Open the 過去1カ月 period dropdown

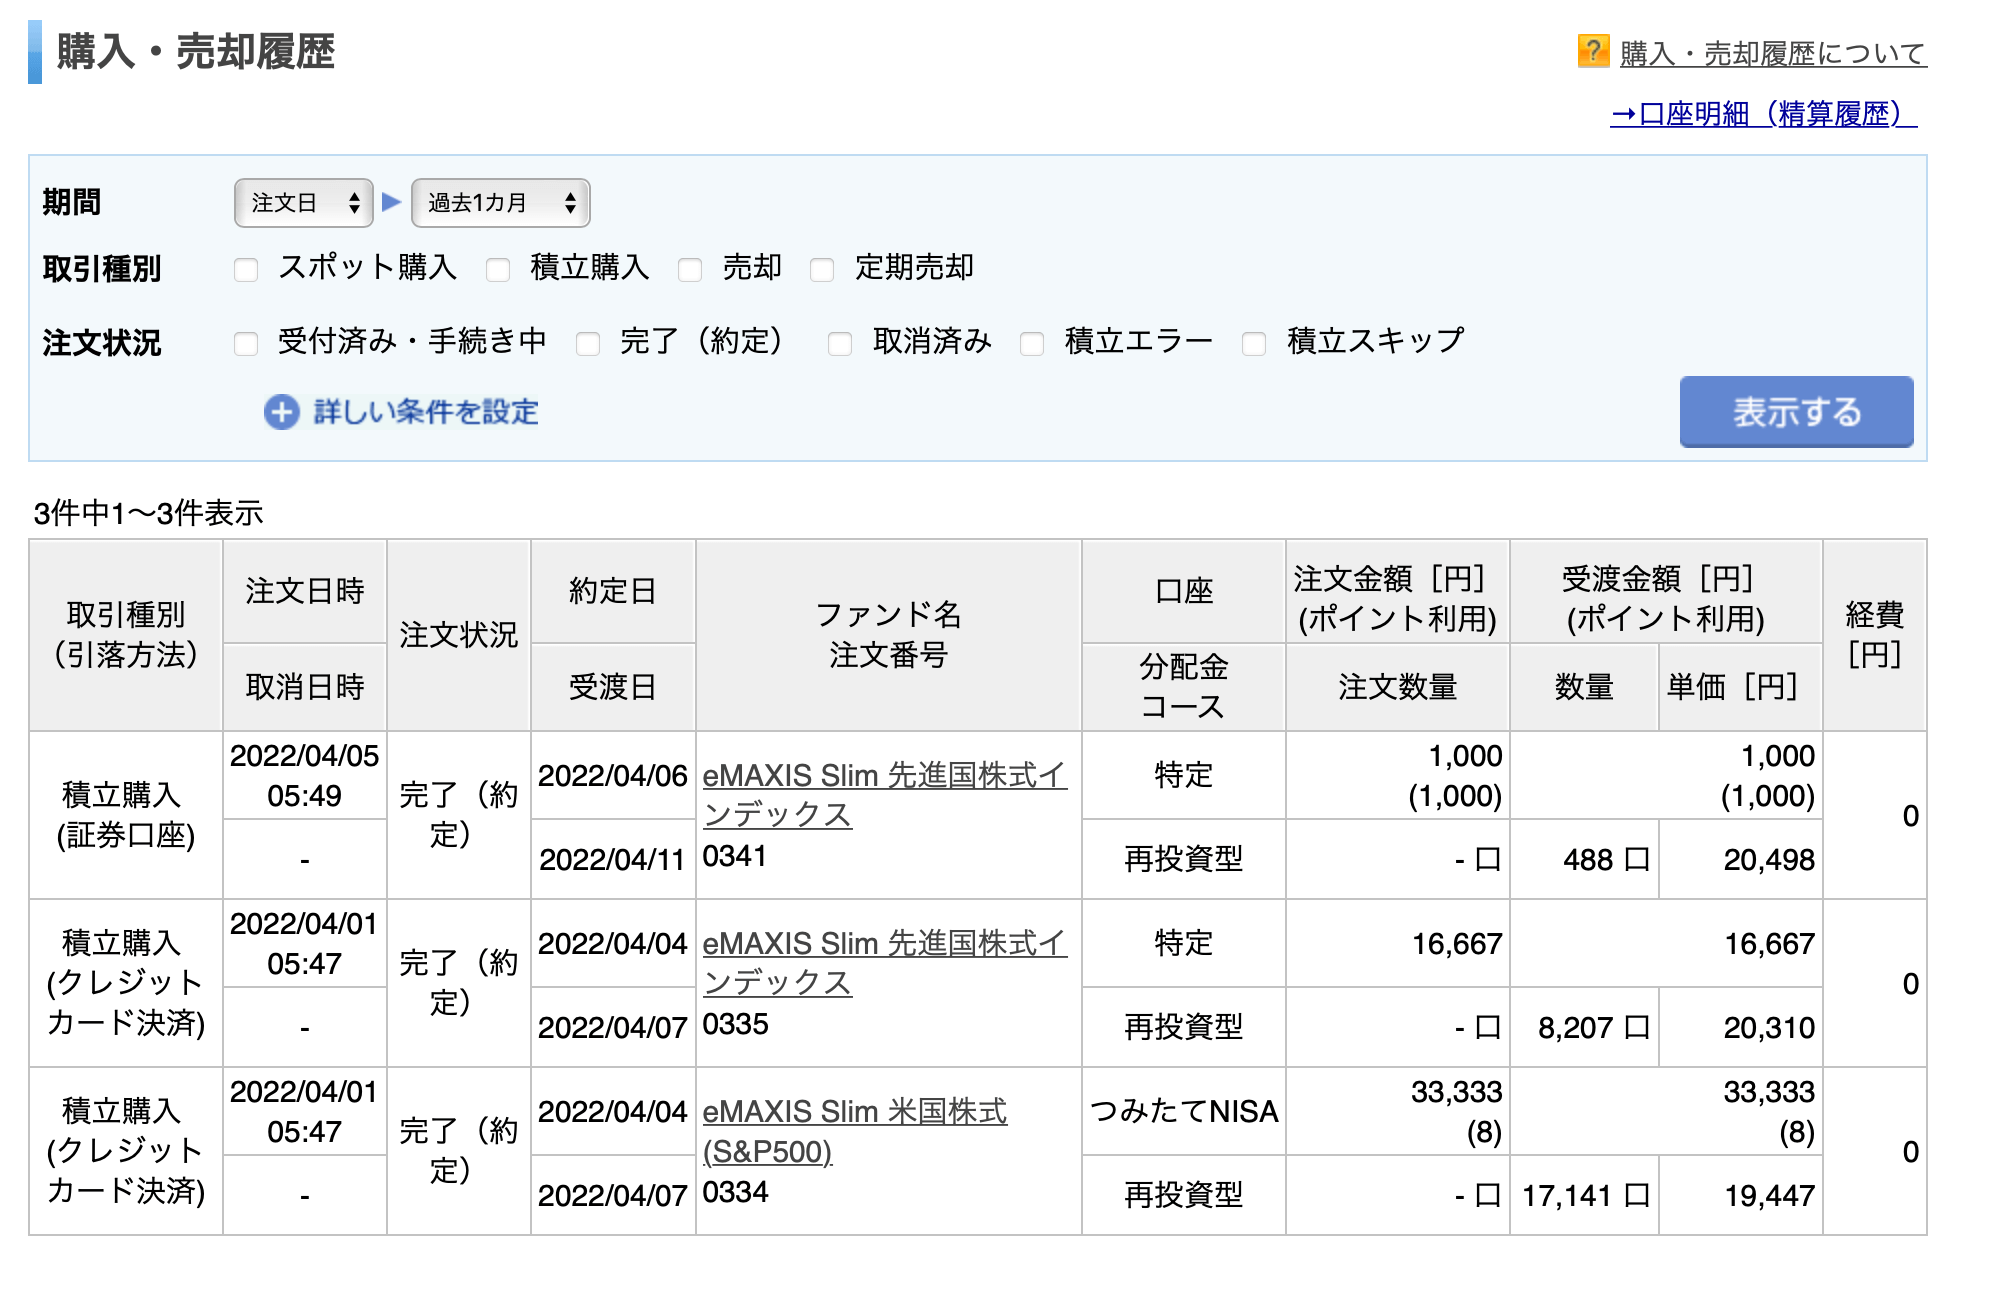501,203
